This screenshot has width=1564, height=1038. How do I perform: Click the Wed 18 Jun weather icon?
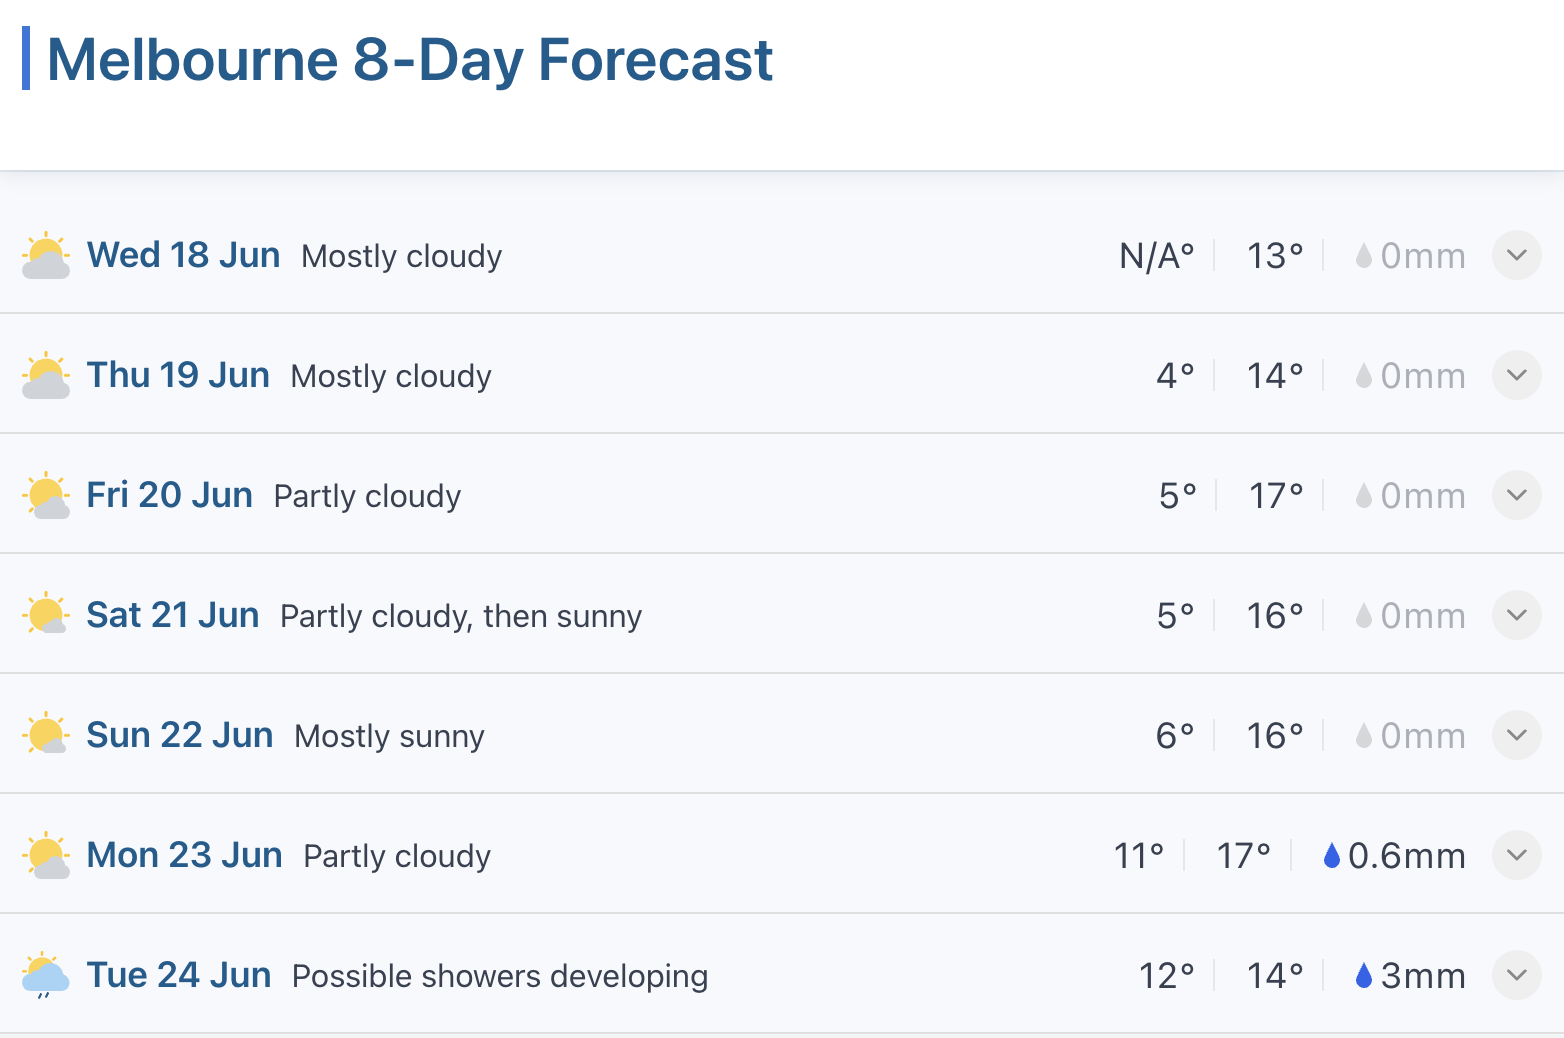click(46, 256)
